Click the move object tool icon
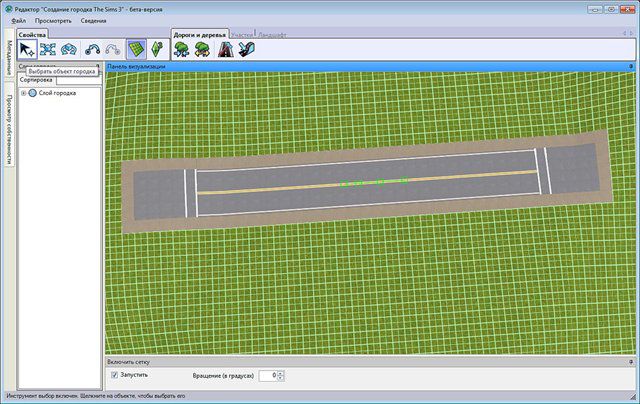 click(x=48, y=49)
